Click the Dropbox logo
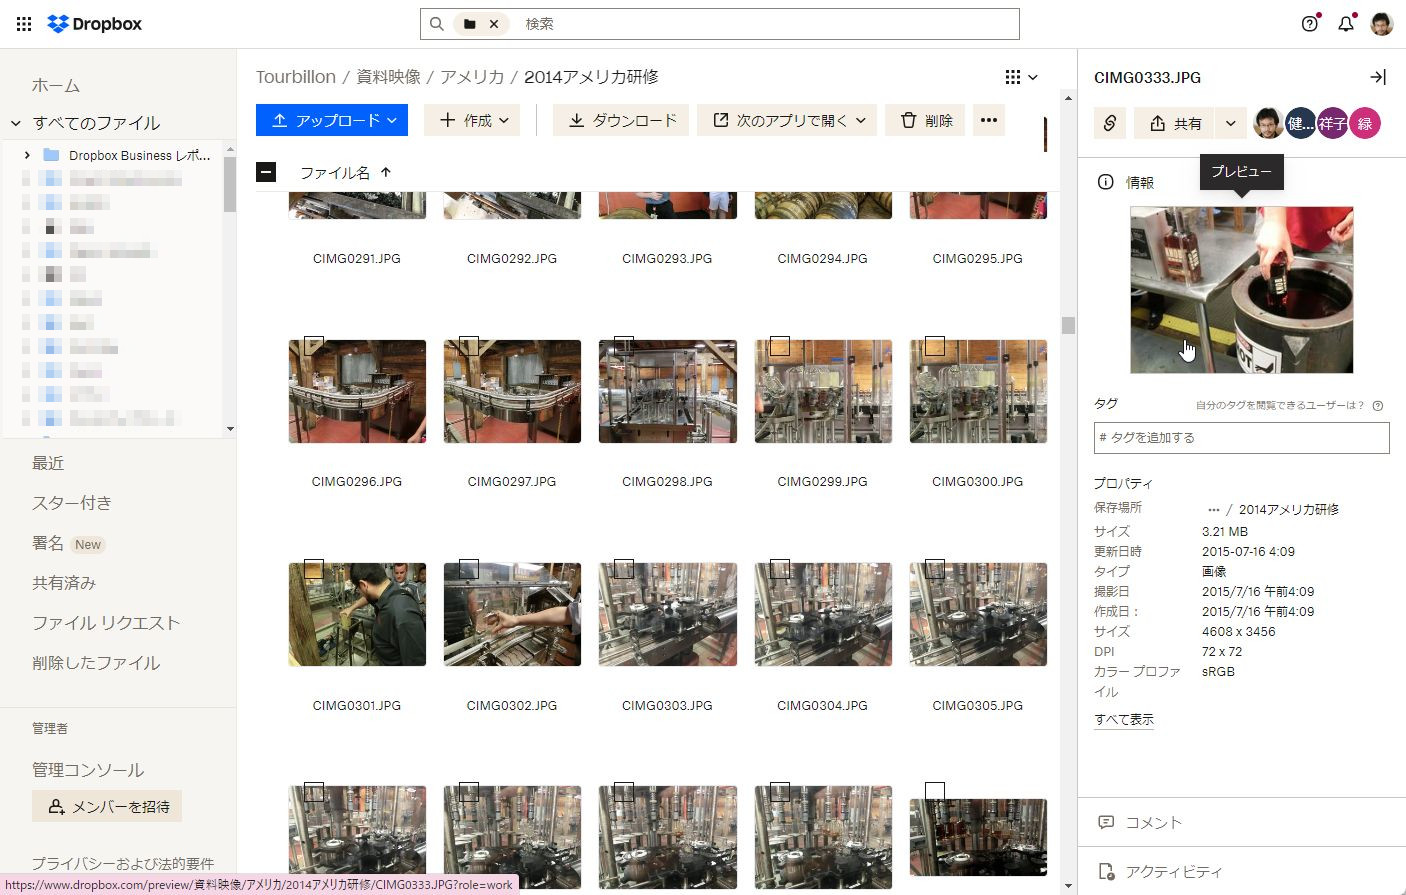This screenshot has height=895, width=1406. [x=95, y=24]
